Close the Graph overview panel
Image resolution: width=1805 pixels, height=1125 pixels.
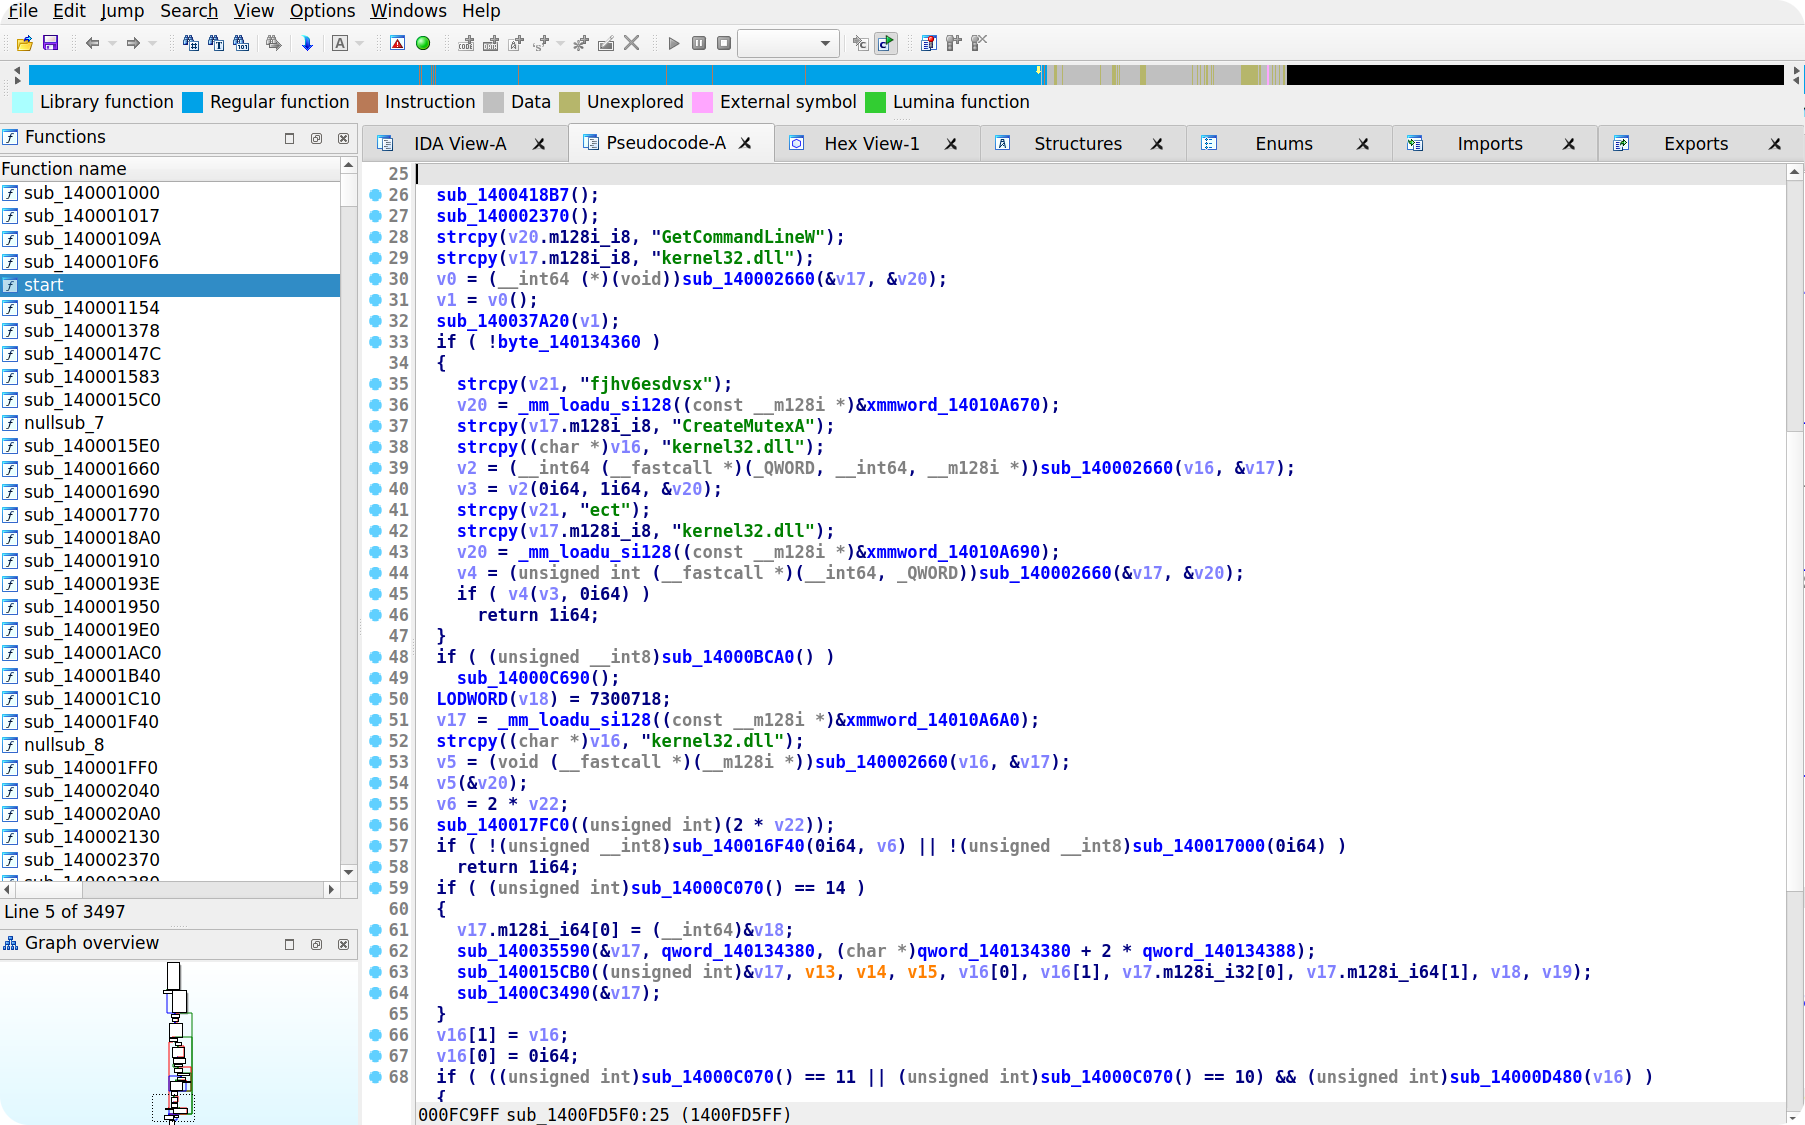tap(343, 944)
